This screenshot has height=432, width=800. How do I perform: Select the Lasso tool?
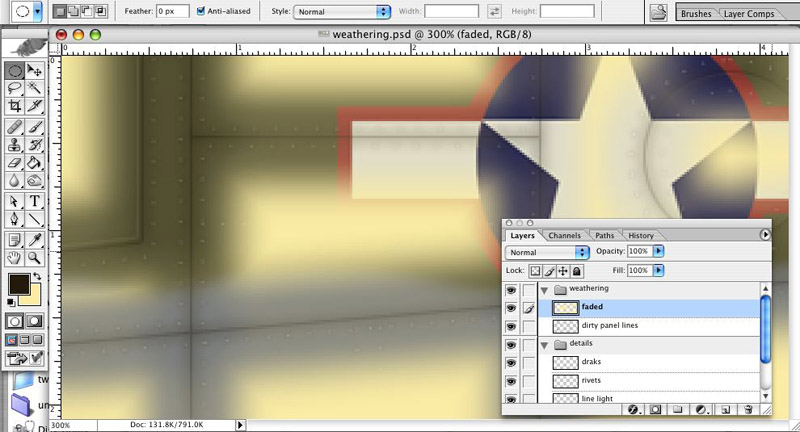(15, 88)
